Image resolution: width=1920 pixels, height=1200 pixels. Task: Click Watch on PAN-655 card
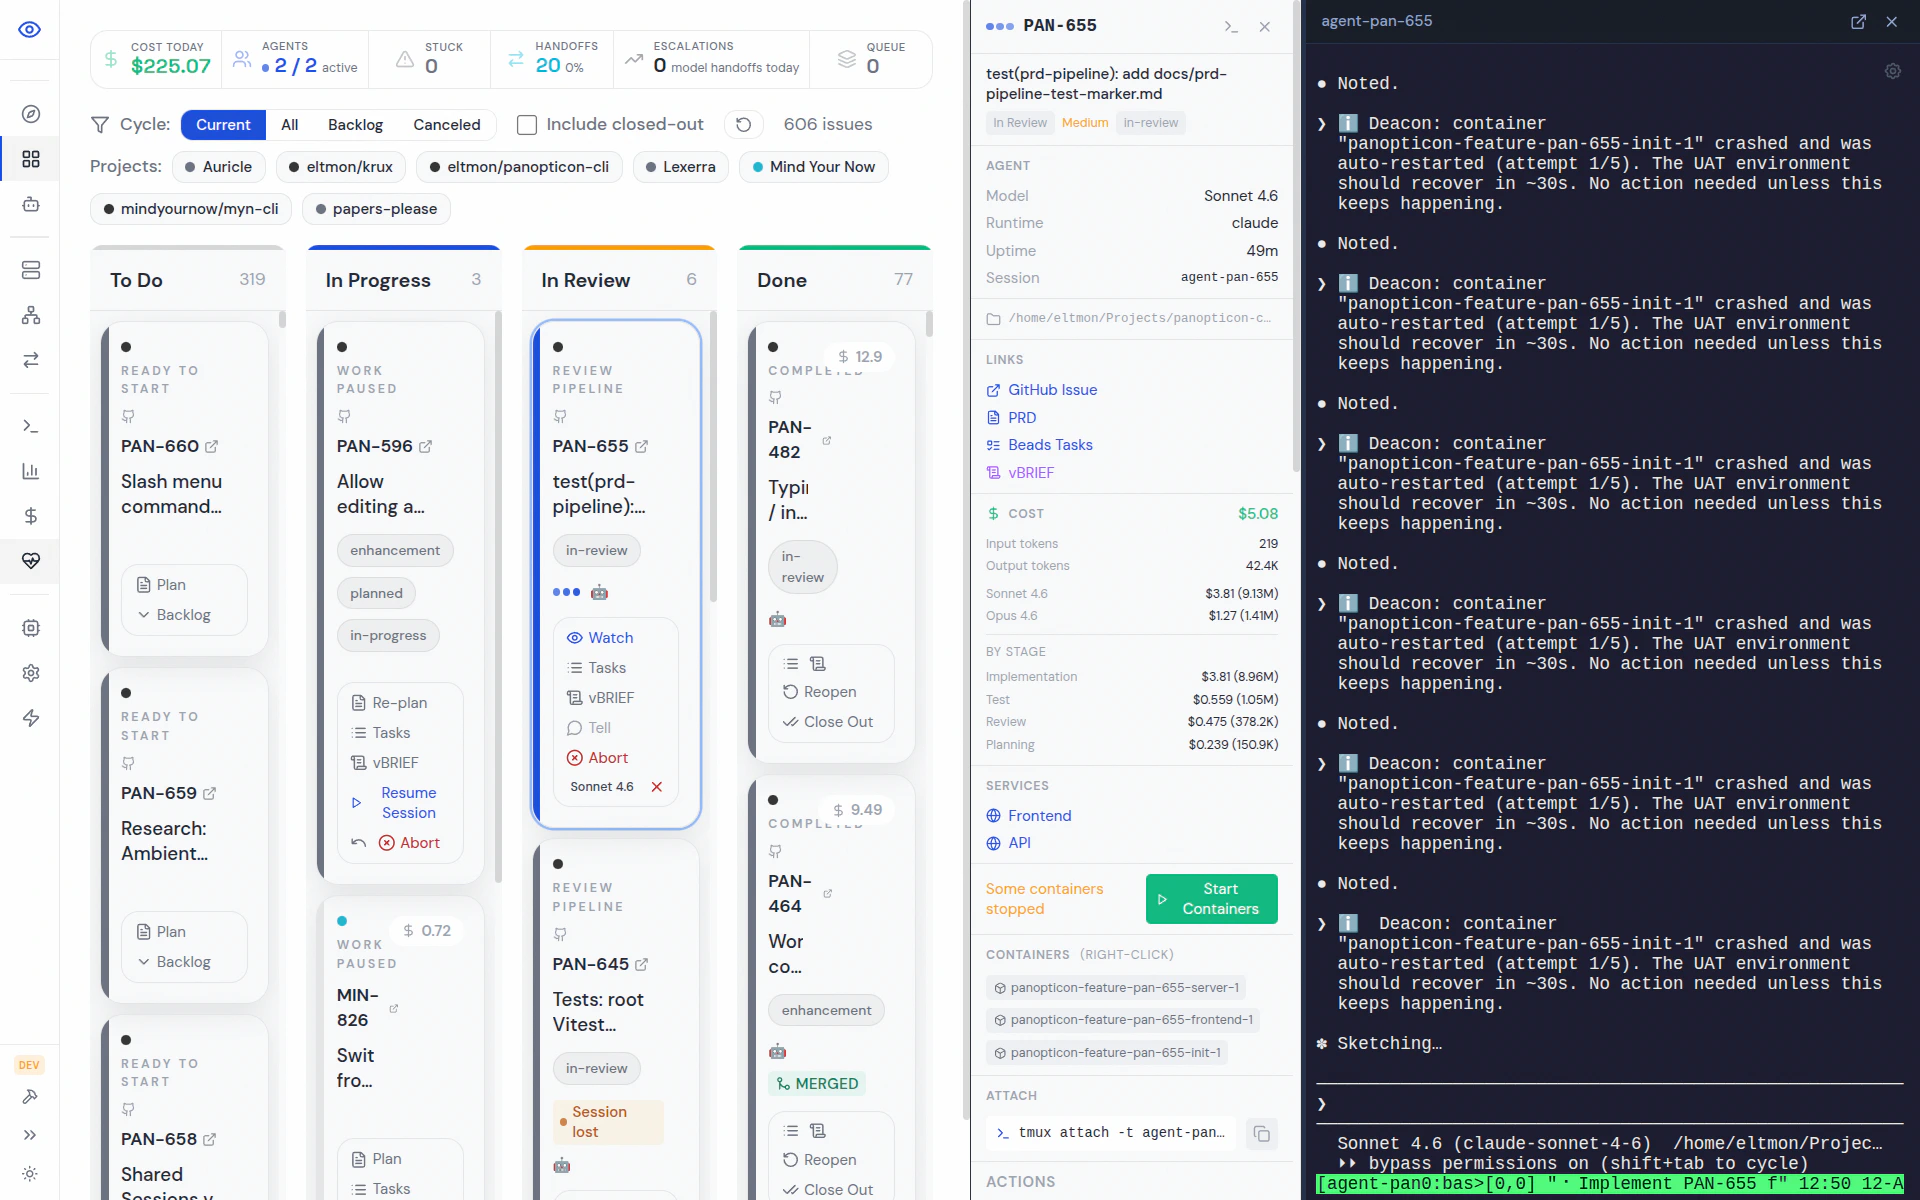click(600, 638)
